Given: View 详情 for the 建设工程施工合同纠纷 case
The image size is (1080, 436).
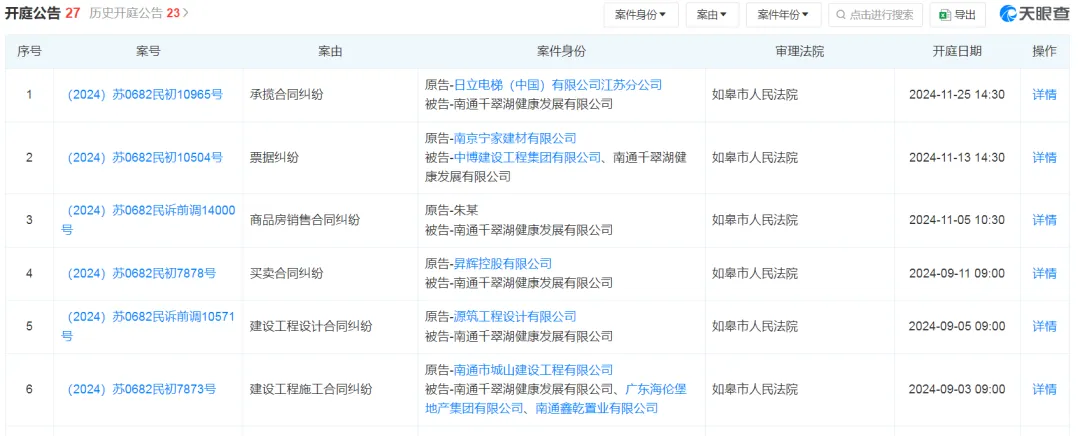Looking at the screenshot, I should [x=1044, y=389].
